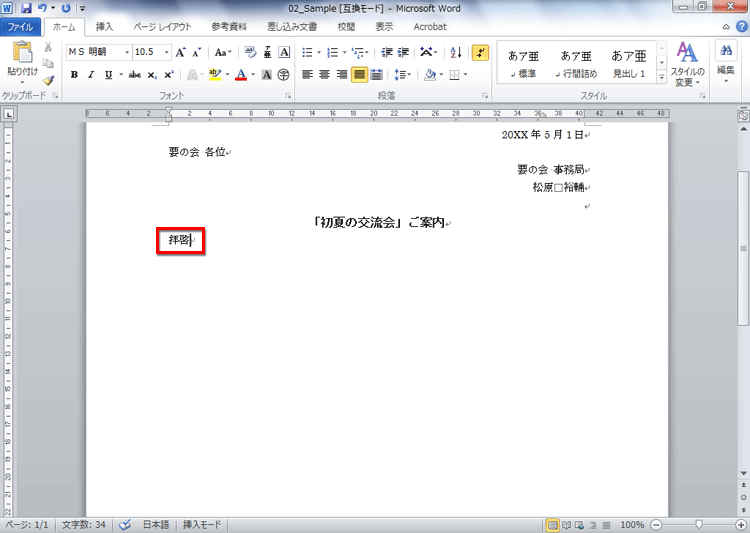Save the document from Quick Access Toolbar
This screenshot has width=750, height=533.
coord(26,8)
